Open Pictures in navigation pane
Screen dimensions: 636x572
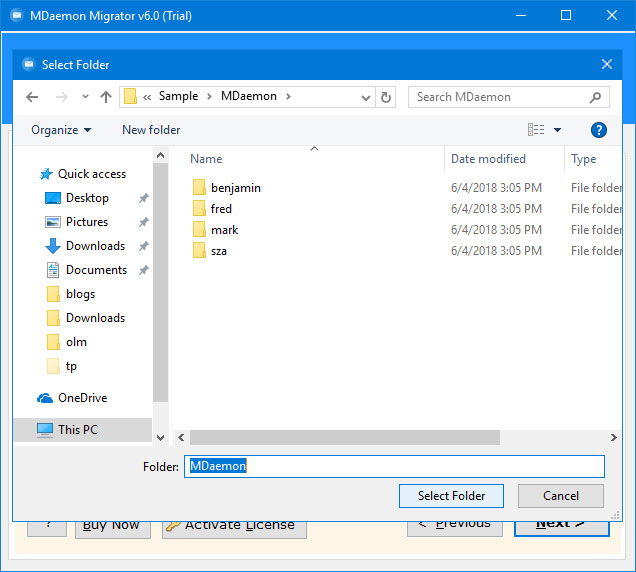87,222
